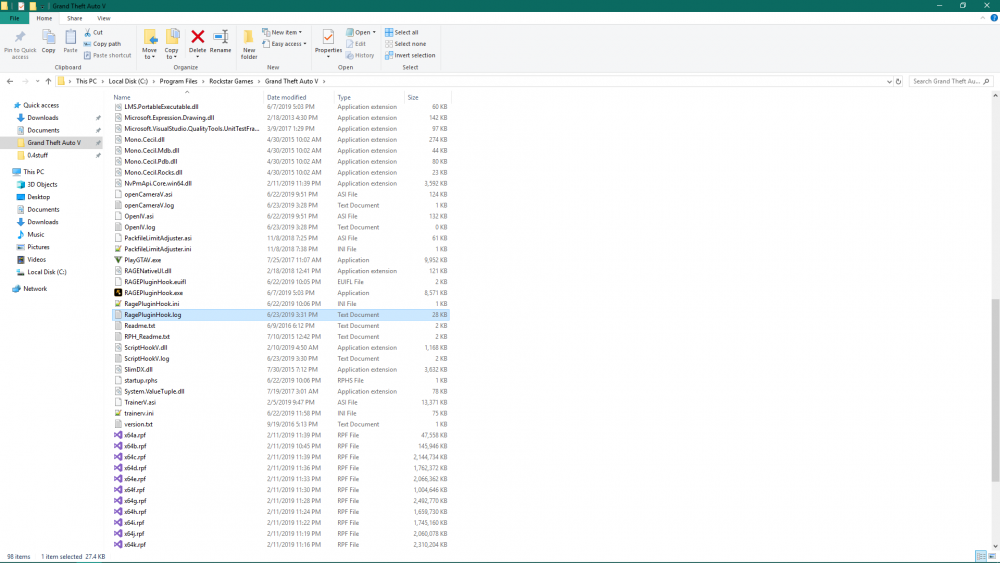Click the Rename icon in Organize group
Screen dimensions: 1000x563
[220, 40]
